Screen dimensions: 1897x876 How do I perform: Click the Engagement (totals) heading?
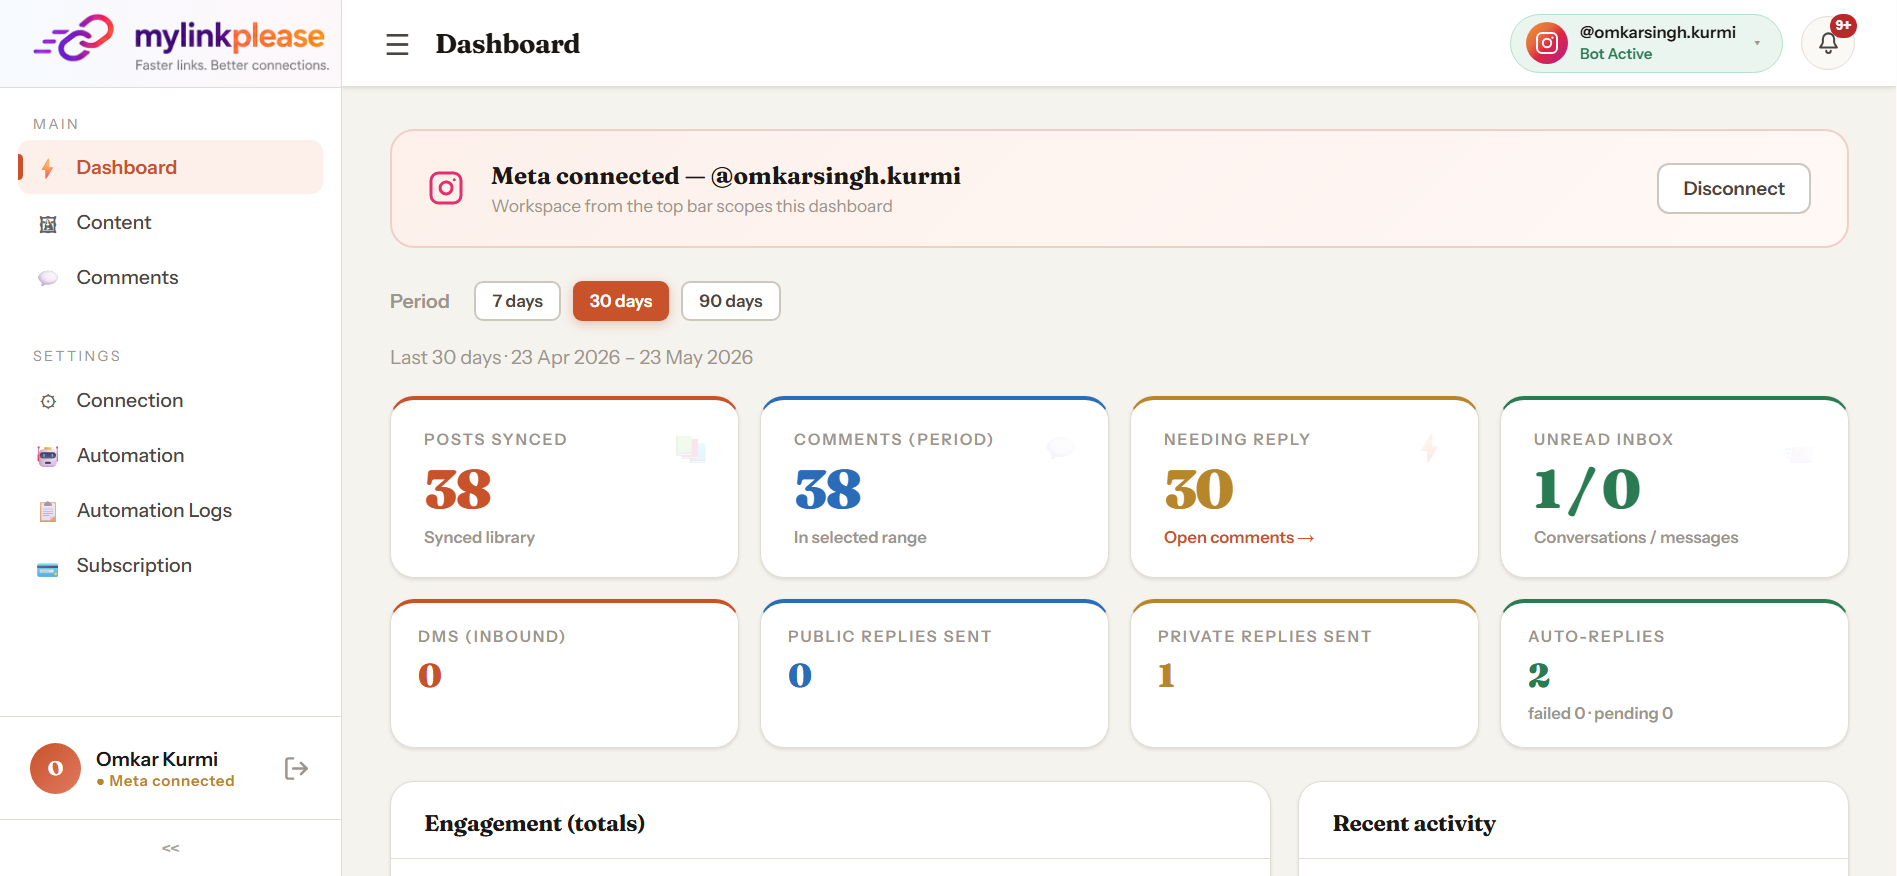(535, 823)
